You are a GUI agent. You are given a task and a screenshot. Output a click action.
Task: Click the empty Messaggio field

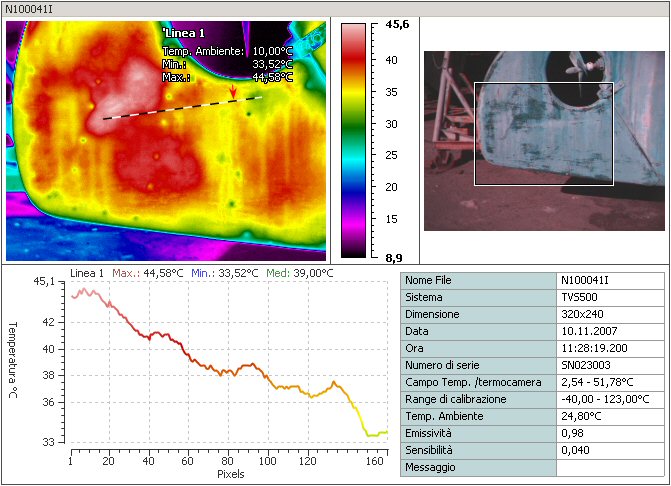(x=608, y=467)
